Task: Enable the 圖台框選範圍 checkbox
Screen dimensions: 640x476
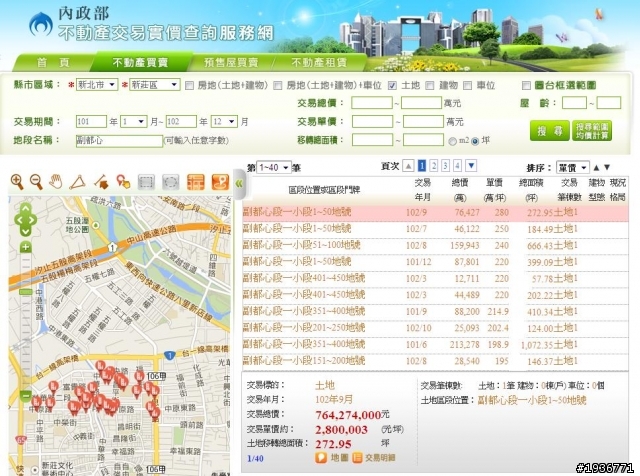Action: coord(527,85)
